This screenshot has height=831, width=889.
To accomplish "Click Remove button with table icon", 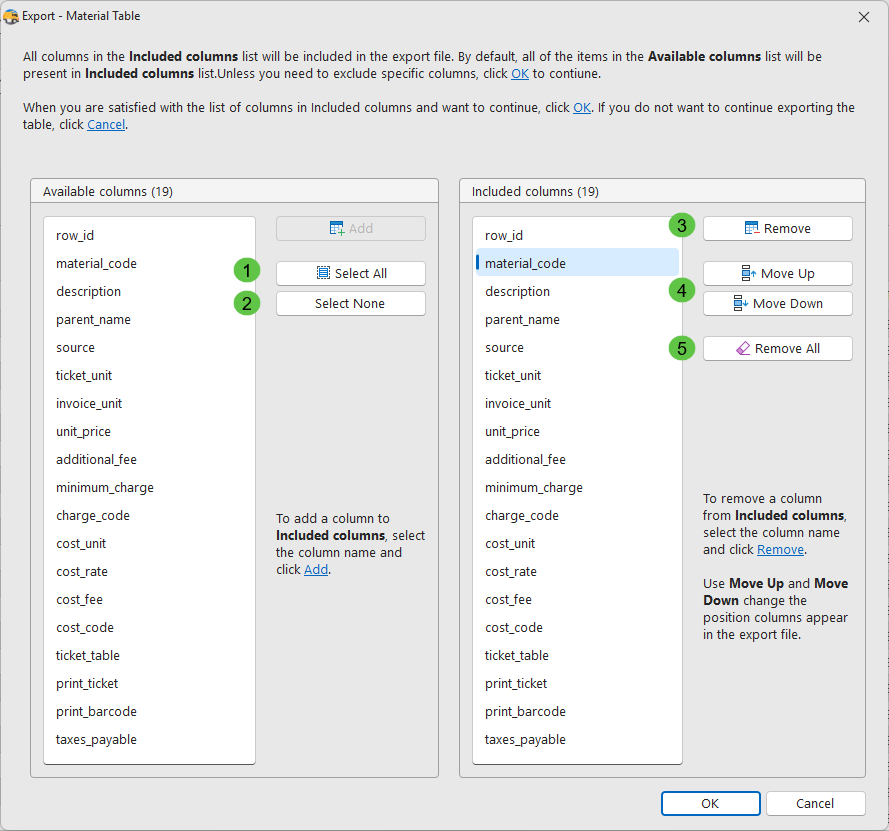I will [x=777, y=228].
